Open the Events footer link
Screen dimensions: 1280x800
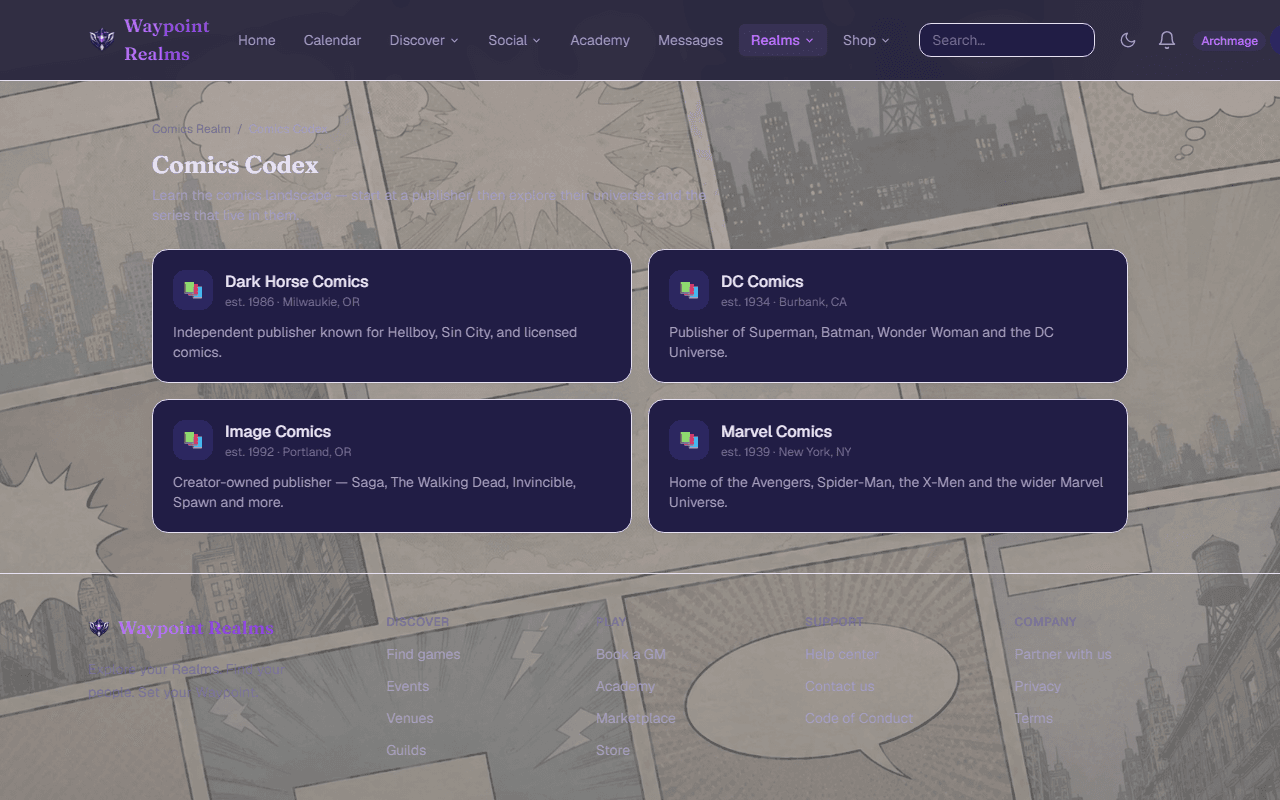coord(408,686)
